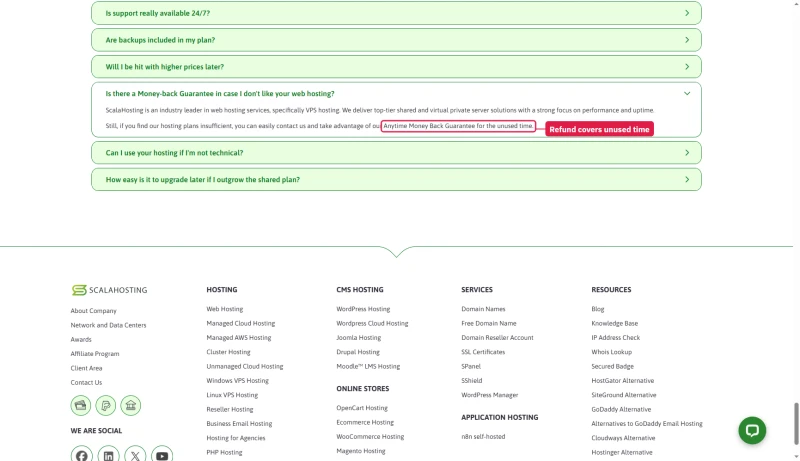The height and width of the screenshot is (461, 800).
Task: Click the credit card payment icon
Action: point(81,405)
